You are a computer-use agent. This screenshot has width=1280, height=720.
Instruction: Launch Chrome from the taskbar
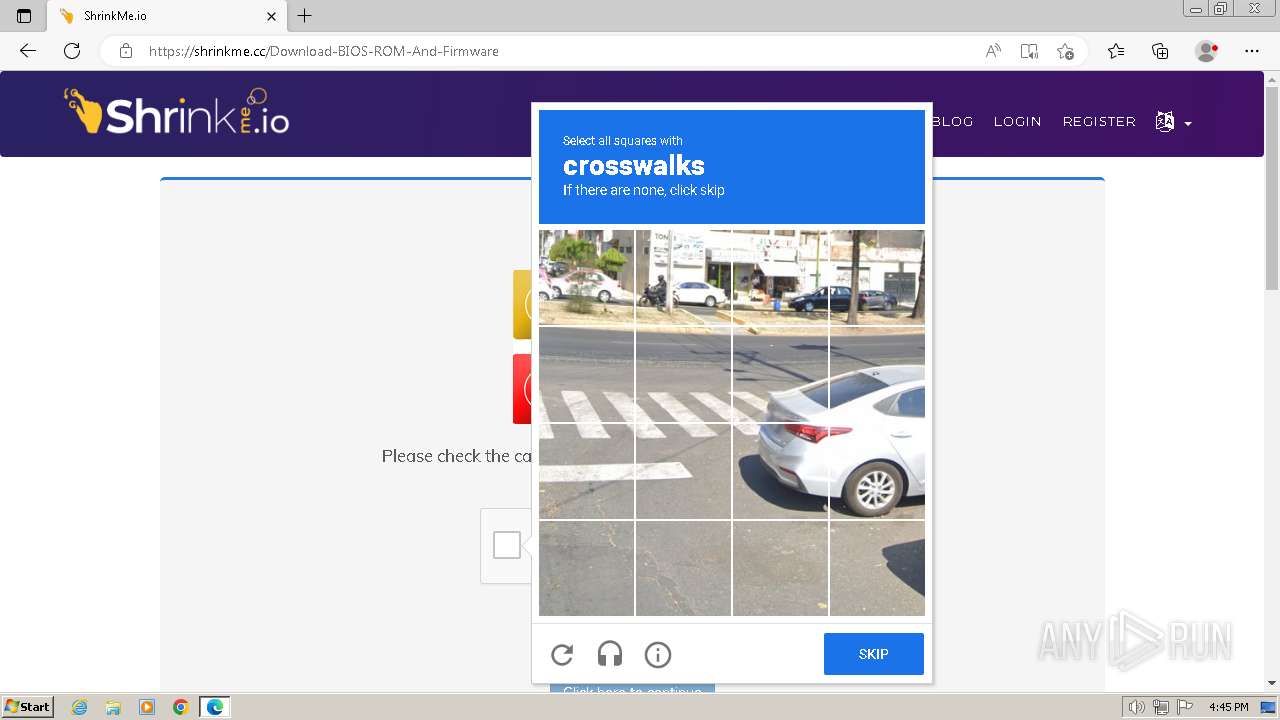click(x=181, y=707)
